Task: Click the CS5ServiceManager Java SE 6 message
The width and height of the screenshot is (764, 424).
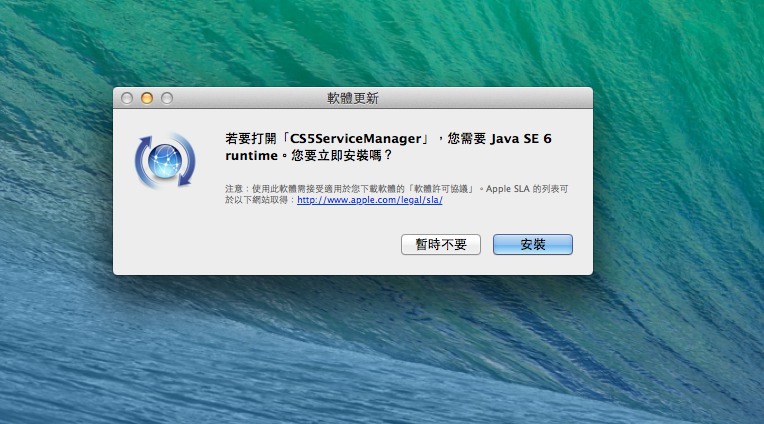Action: point(388,147)
